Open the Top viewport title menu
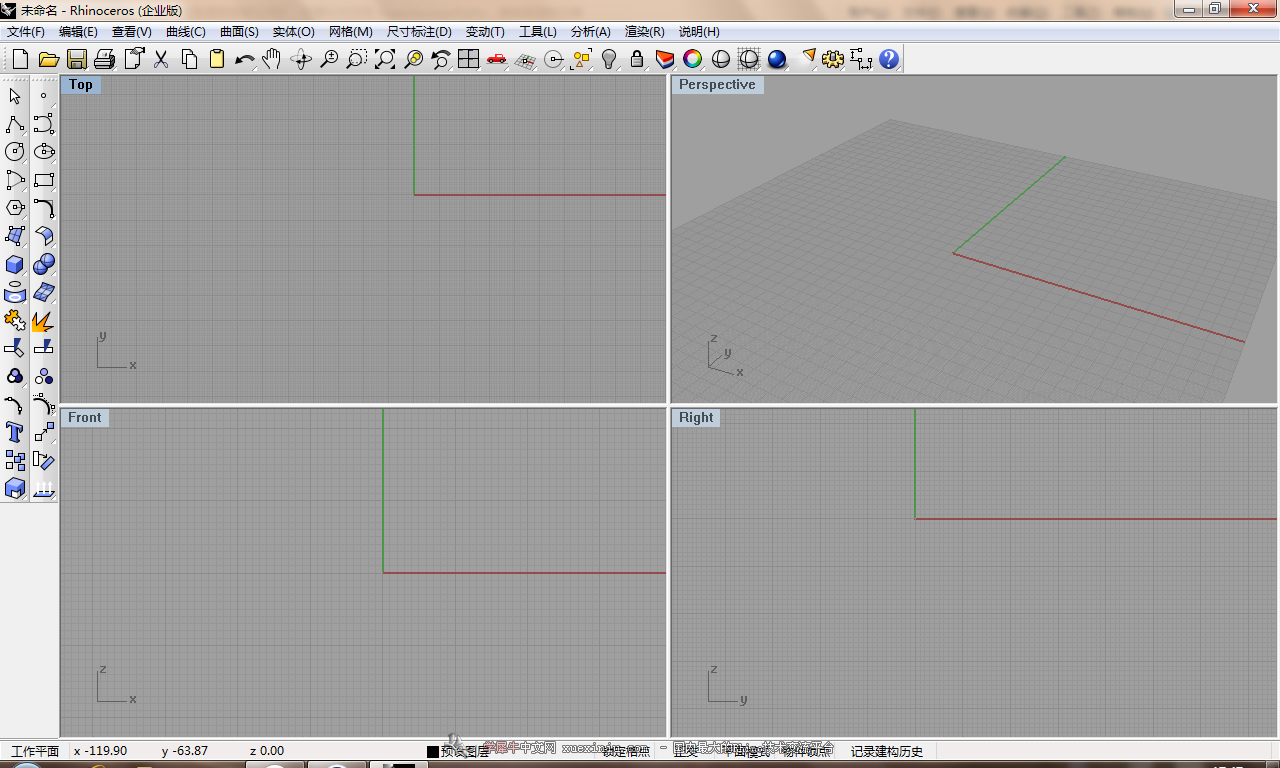The image size is (1280, 768). (81, 85)
